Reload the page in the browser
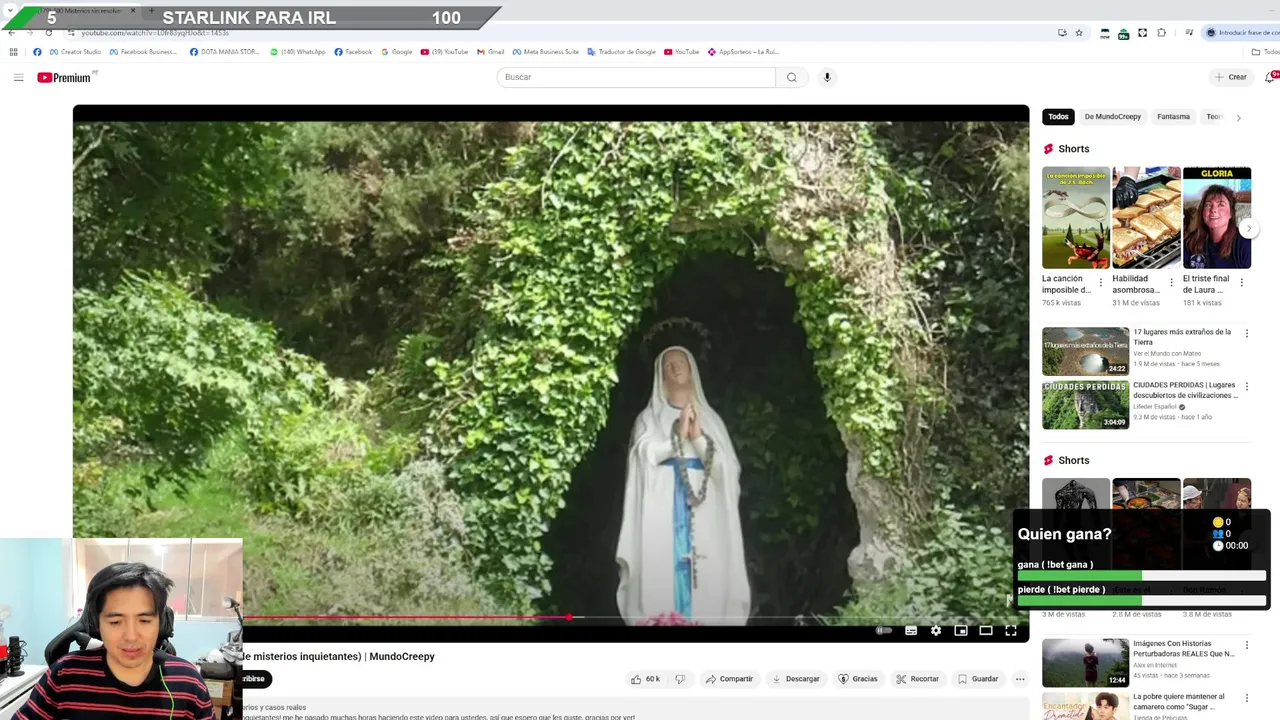Image resolution: width=1280 pixels, height=720 pixels. pyautogui.click(x=48, y=33)
